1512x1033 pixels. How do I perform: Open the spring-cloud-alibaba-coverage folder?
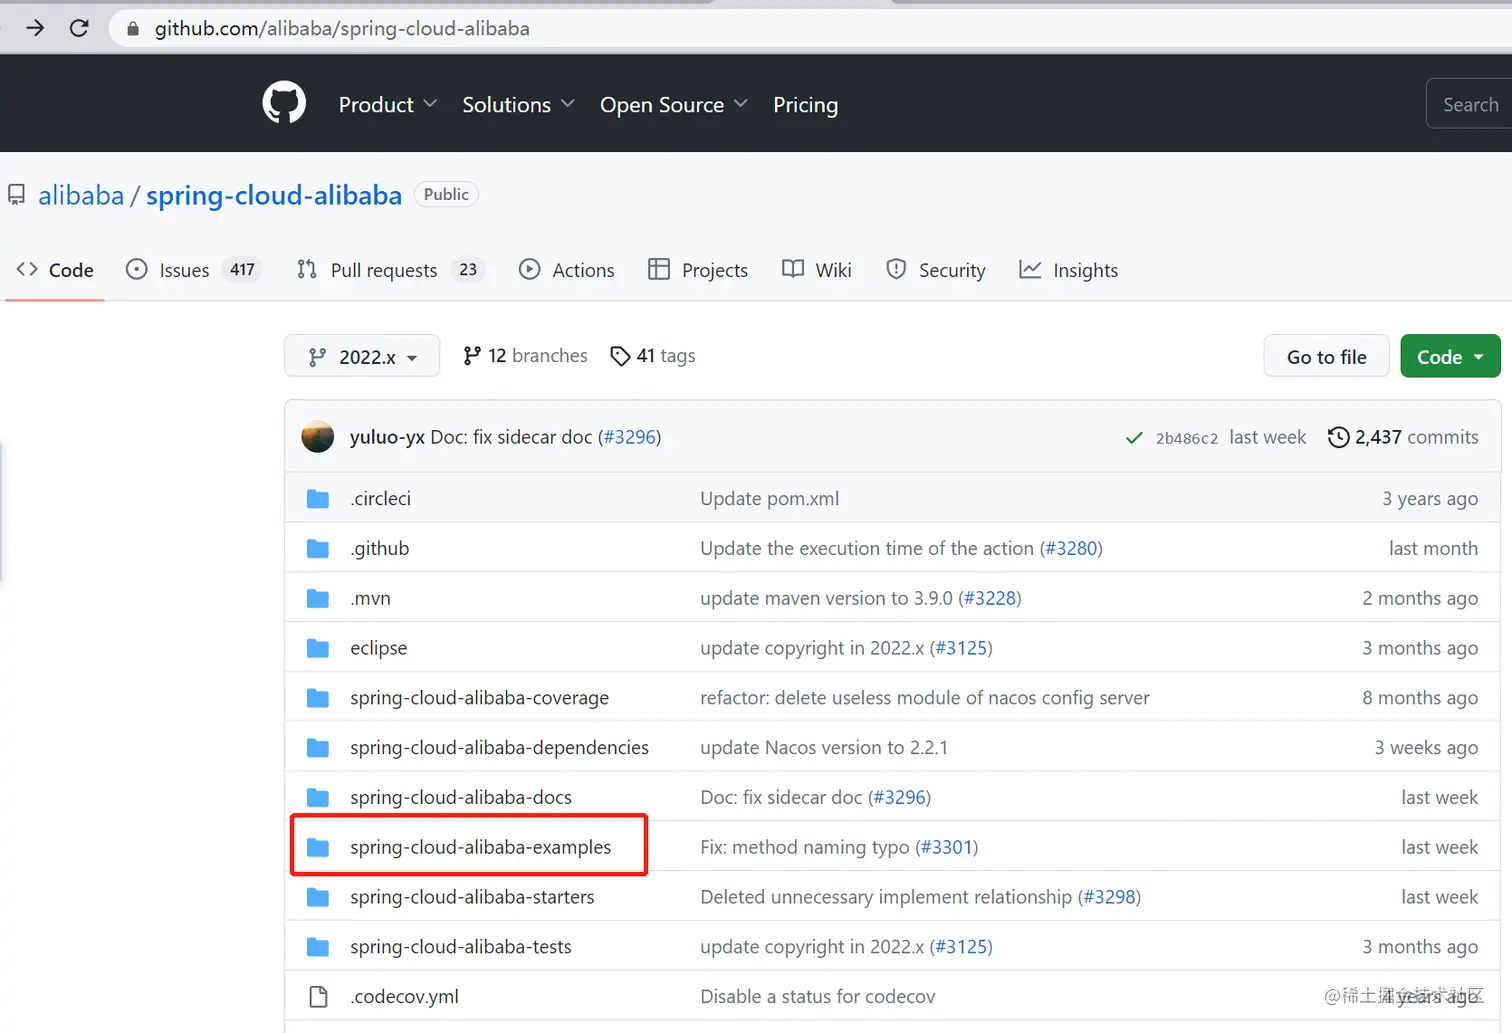(x=479, y=698)
